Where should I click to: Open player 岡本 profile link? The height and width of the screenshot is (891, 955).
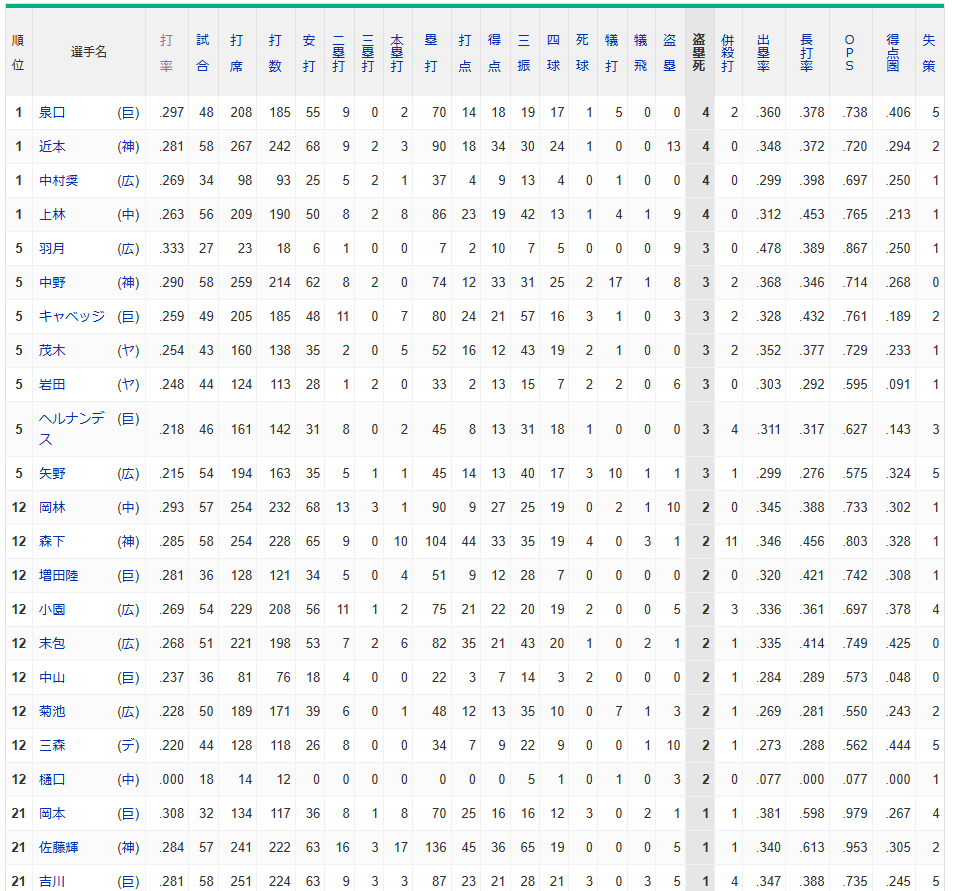(x=52, y=814)
